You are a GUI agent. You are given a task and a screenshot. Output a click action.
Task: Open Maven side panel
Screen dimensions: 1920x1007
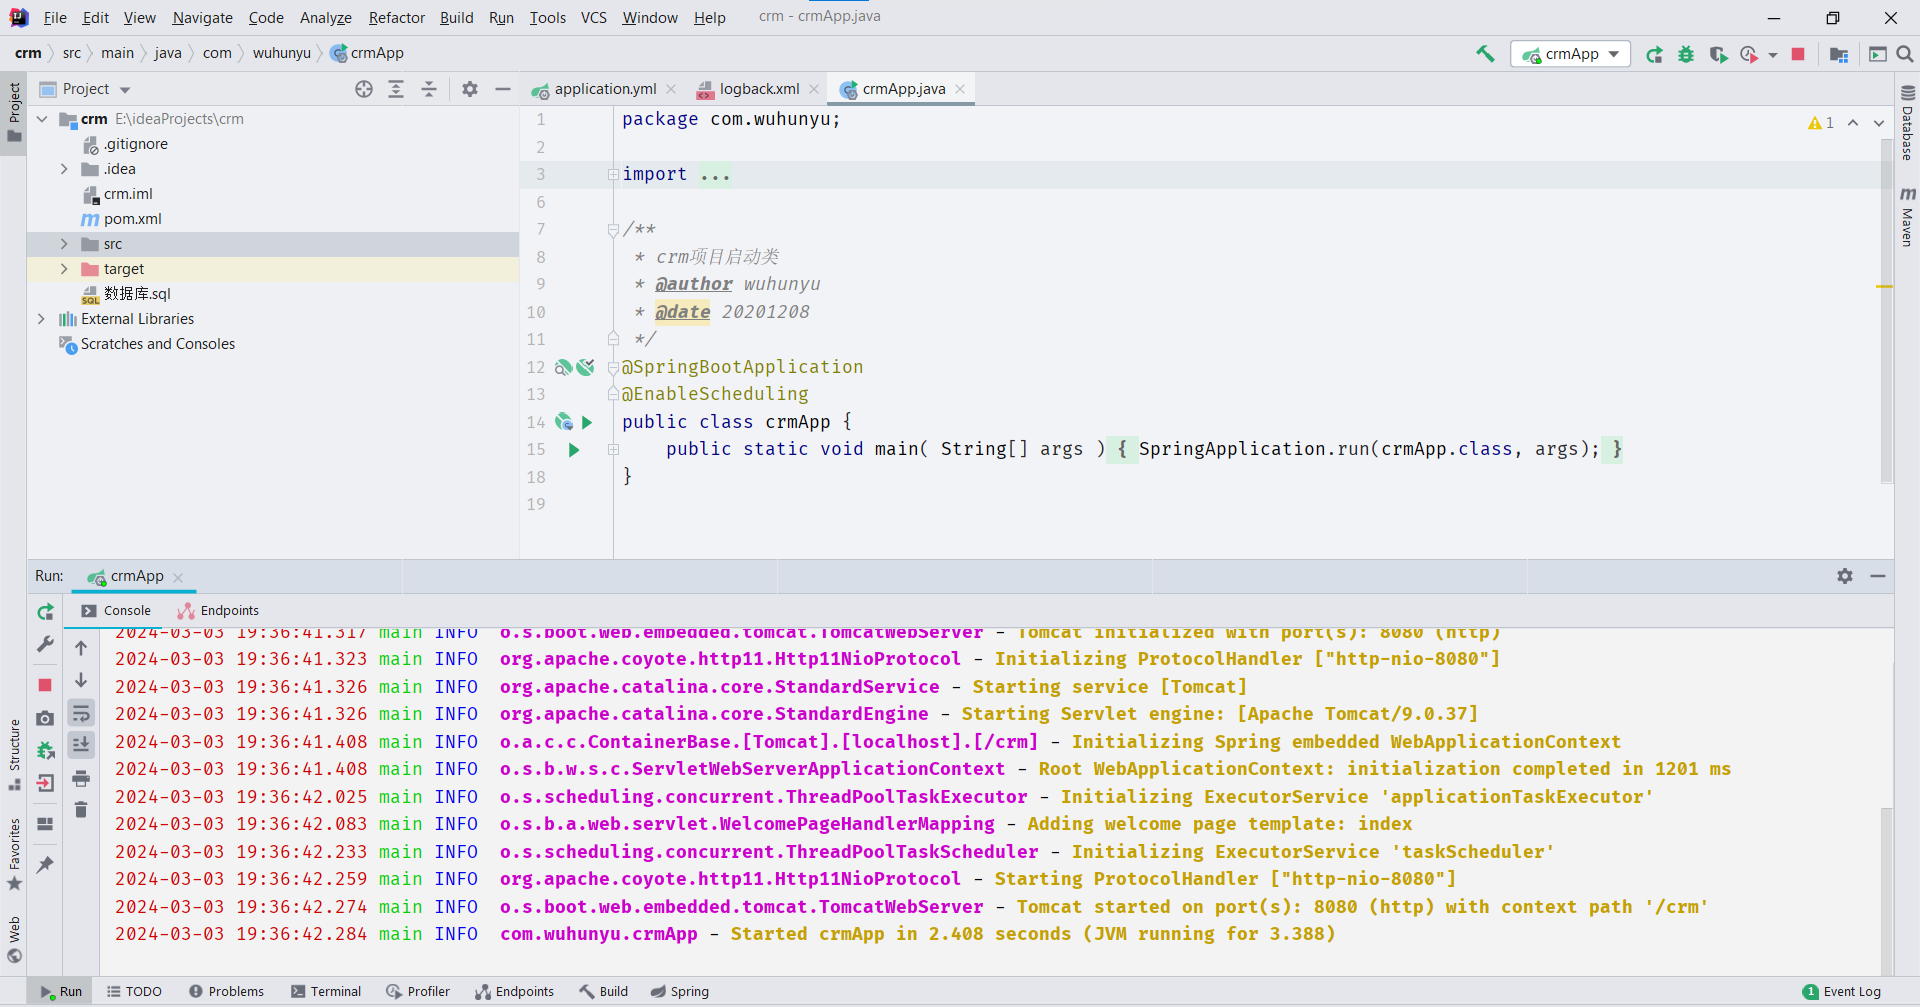click(x=1907, y=215)
